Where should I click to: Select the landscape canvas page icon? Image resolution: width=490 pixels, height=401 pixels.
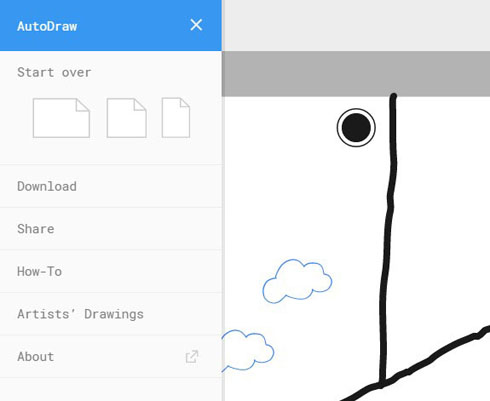61,118
